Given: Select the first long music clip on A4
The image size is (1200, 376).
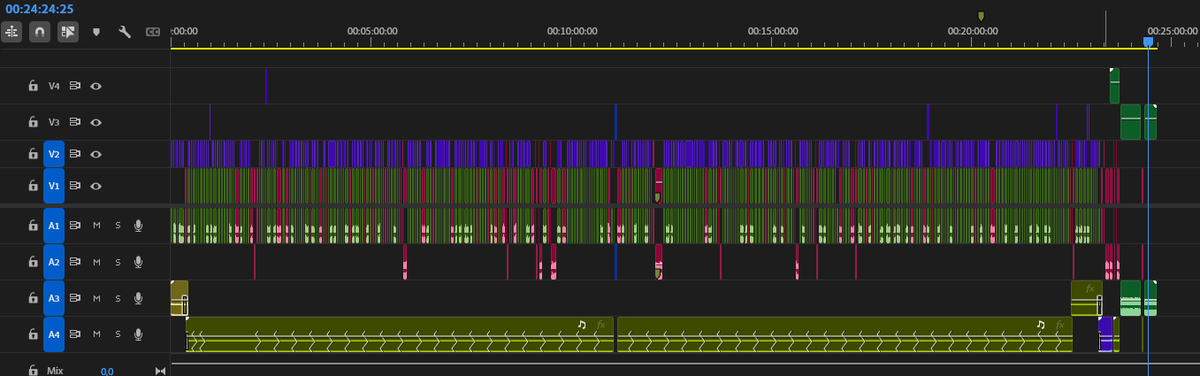Looking at the screenshot, I should click(399, 334).
